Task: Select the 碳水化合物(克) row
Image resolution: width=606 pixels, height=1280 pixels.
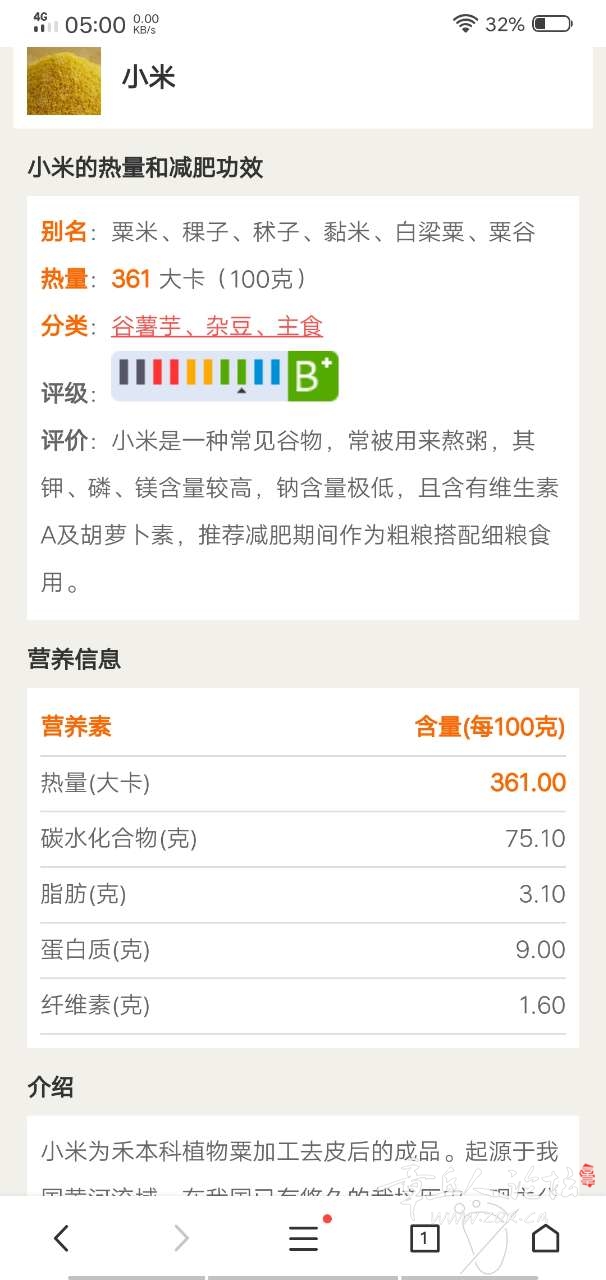Action: click(303, 838)
